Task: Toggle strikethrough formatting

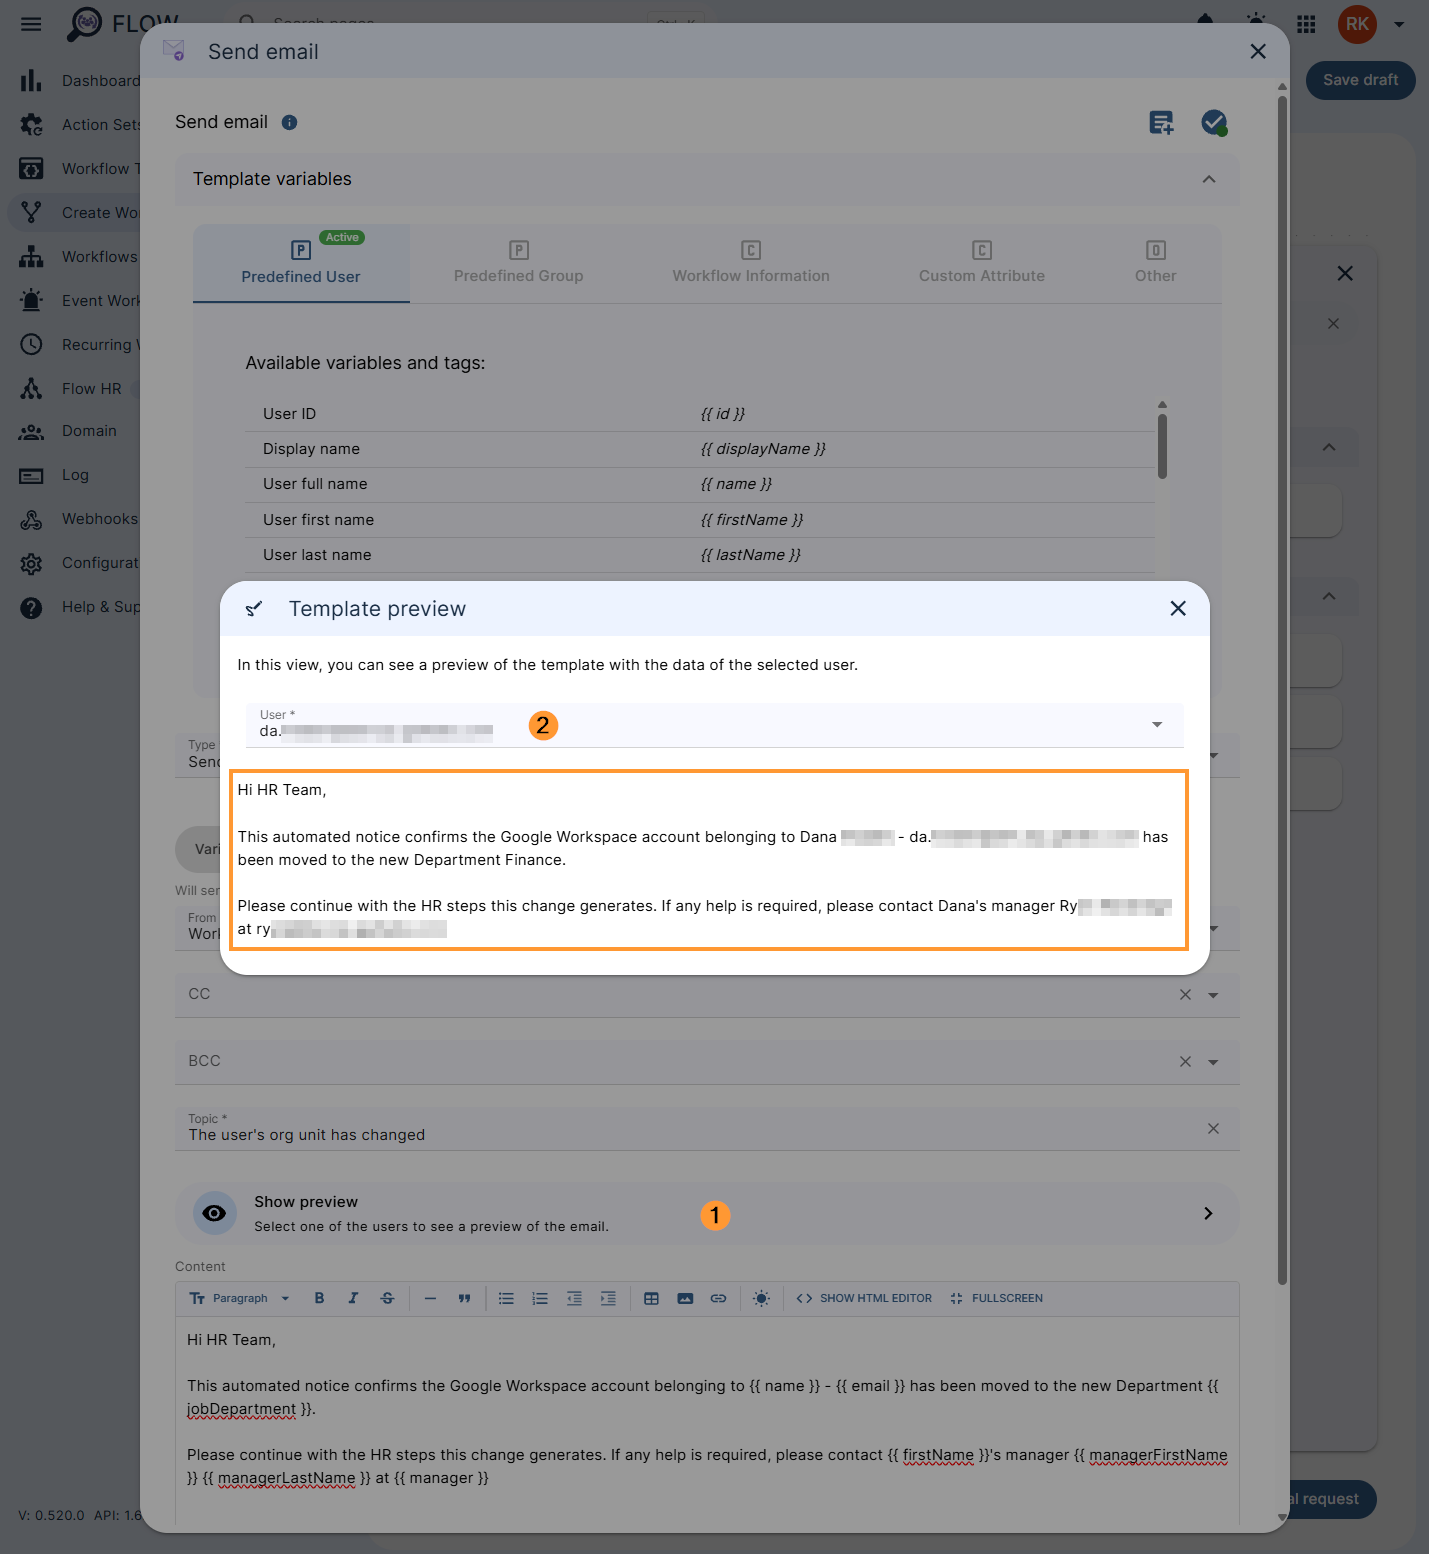Action: tap(387, 1298)
